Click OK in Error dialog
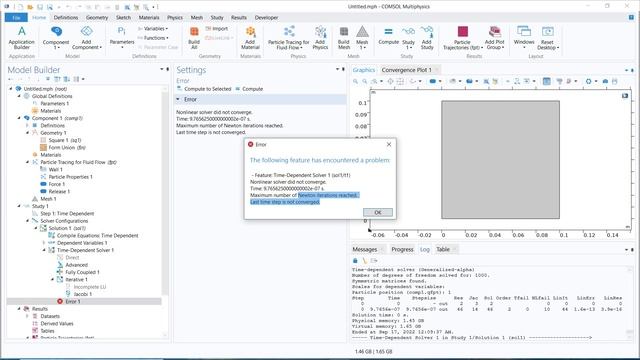Image resolution: width=640 pixels, height=360 pixels. pos(378,212)
